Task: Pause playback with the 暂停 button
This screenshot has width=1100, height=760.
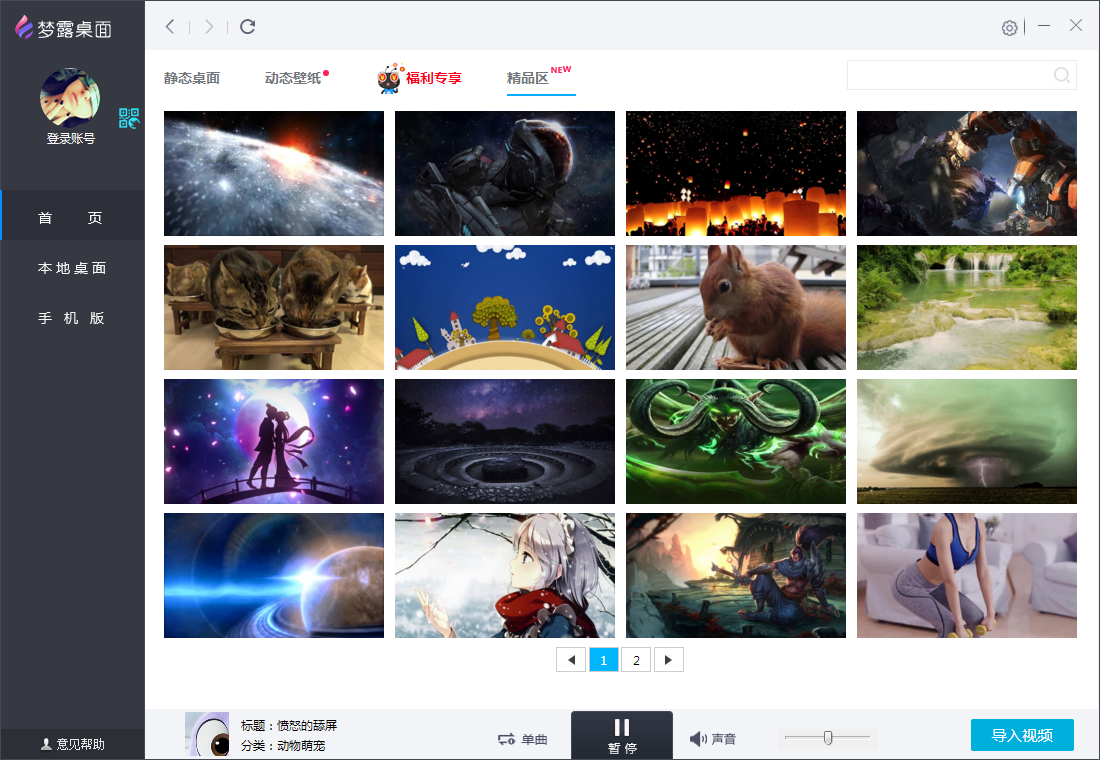Action: coord(622,735)
